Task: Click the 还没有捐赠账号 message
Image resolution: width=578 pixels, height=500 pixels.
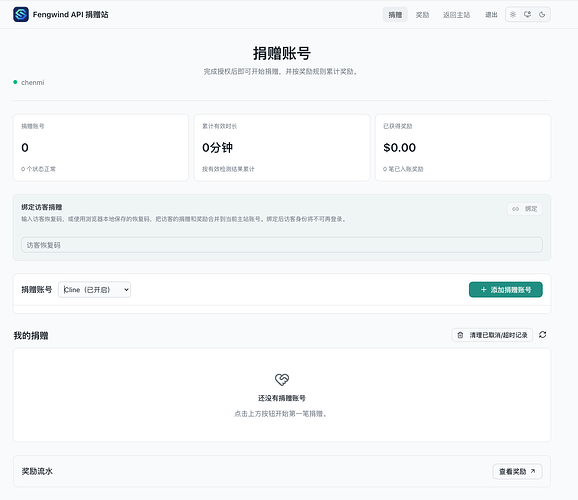Action: click(282, 398)
